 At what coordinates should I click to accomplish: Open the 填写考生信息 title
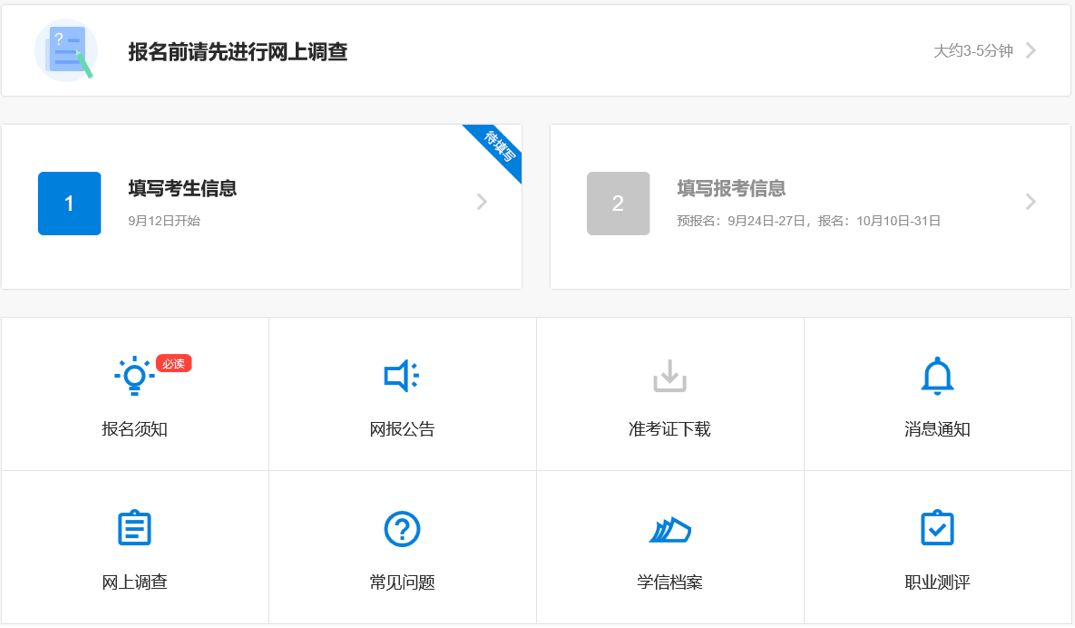(x=182, y=188)
